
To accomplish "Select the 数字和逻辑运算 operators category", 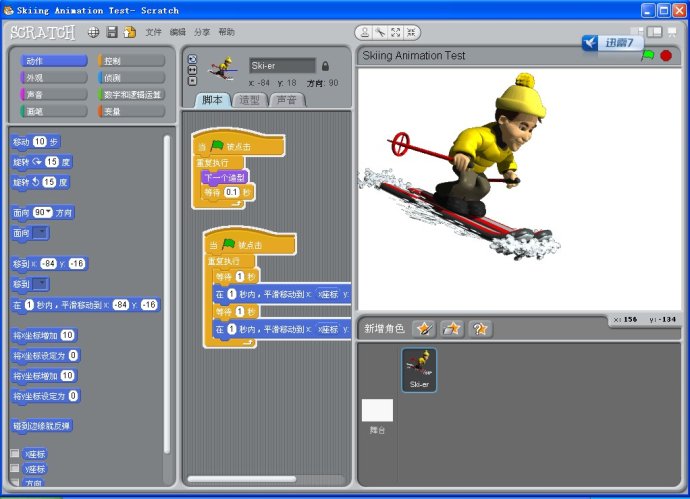I will 132,94.
